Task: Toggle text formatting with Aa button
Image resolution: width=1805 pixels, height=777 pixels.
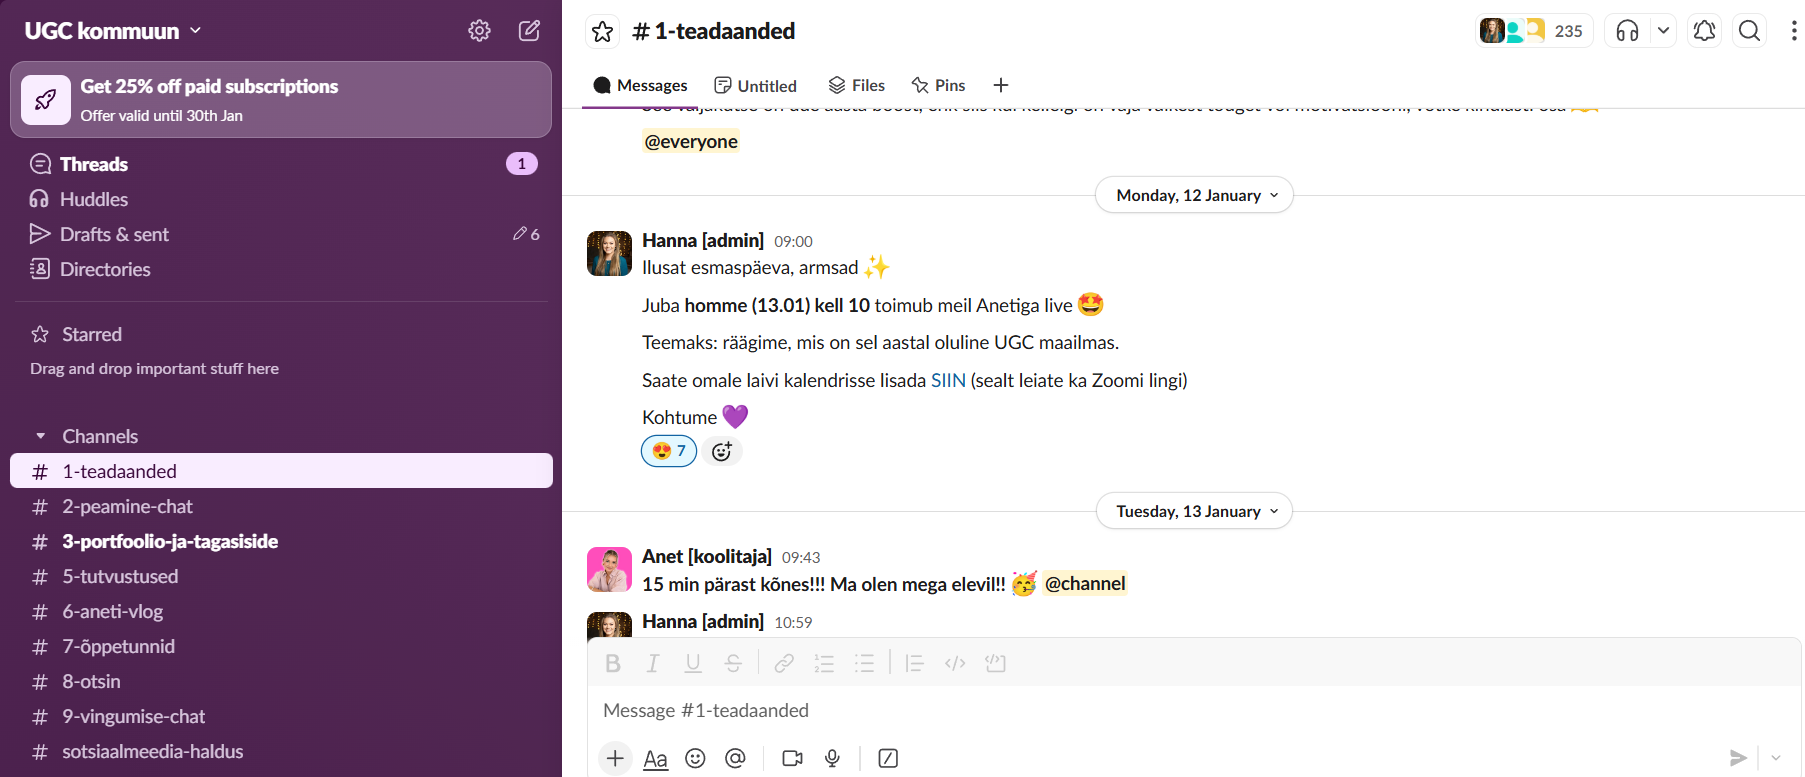Action: (x=655, y=758)
